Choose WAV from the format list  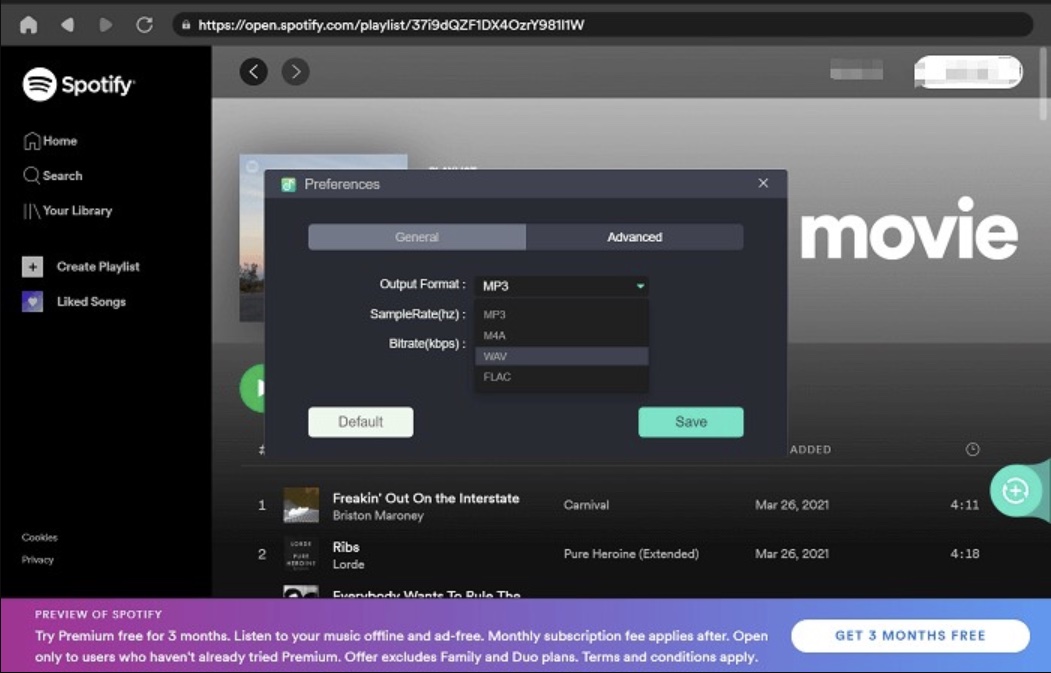pos(562,356)
